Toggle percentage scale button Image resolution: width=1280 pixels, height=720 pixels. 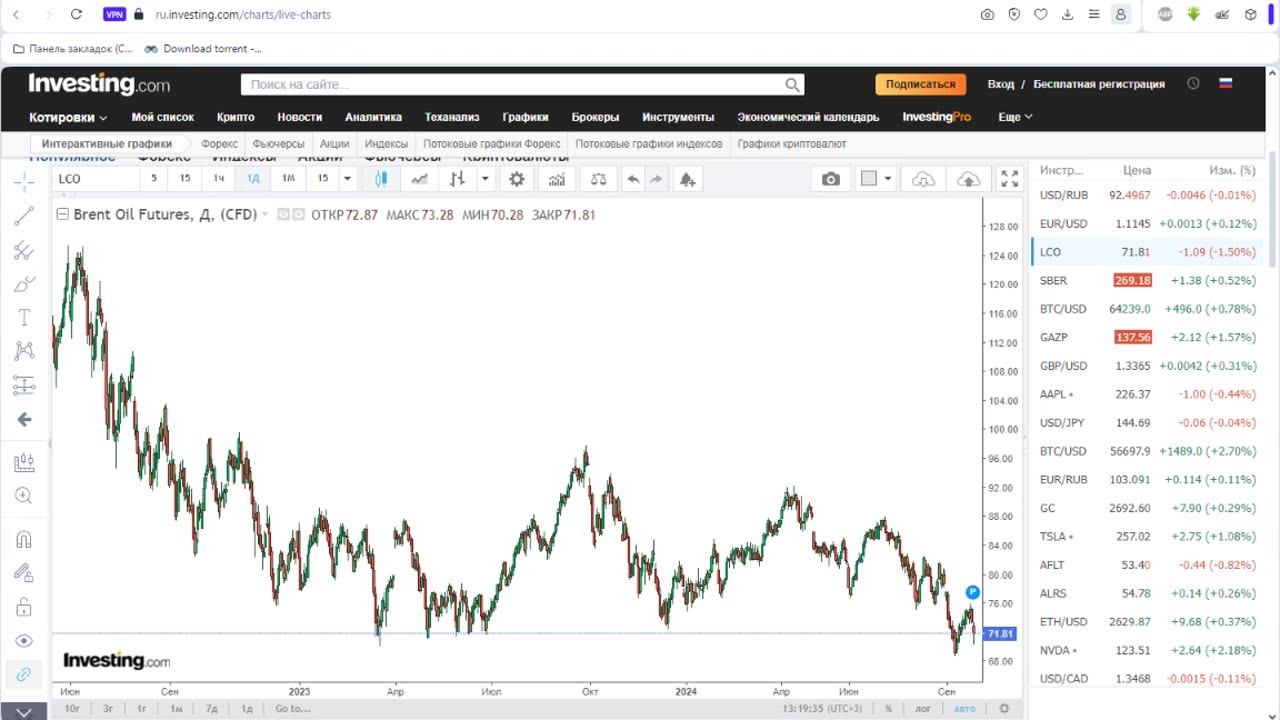tap(888, 708)
